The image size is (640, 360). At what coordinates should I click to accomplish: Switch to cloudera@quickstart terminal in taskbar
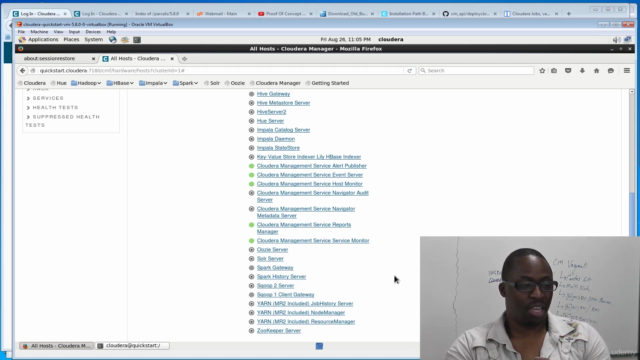pyautogui.click(x=133, y=346)
